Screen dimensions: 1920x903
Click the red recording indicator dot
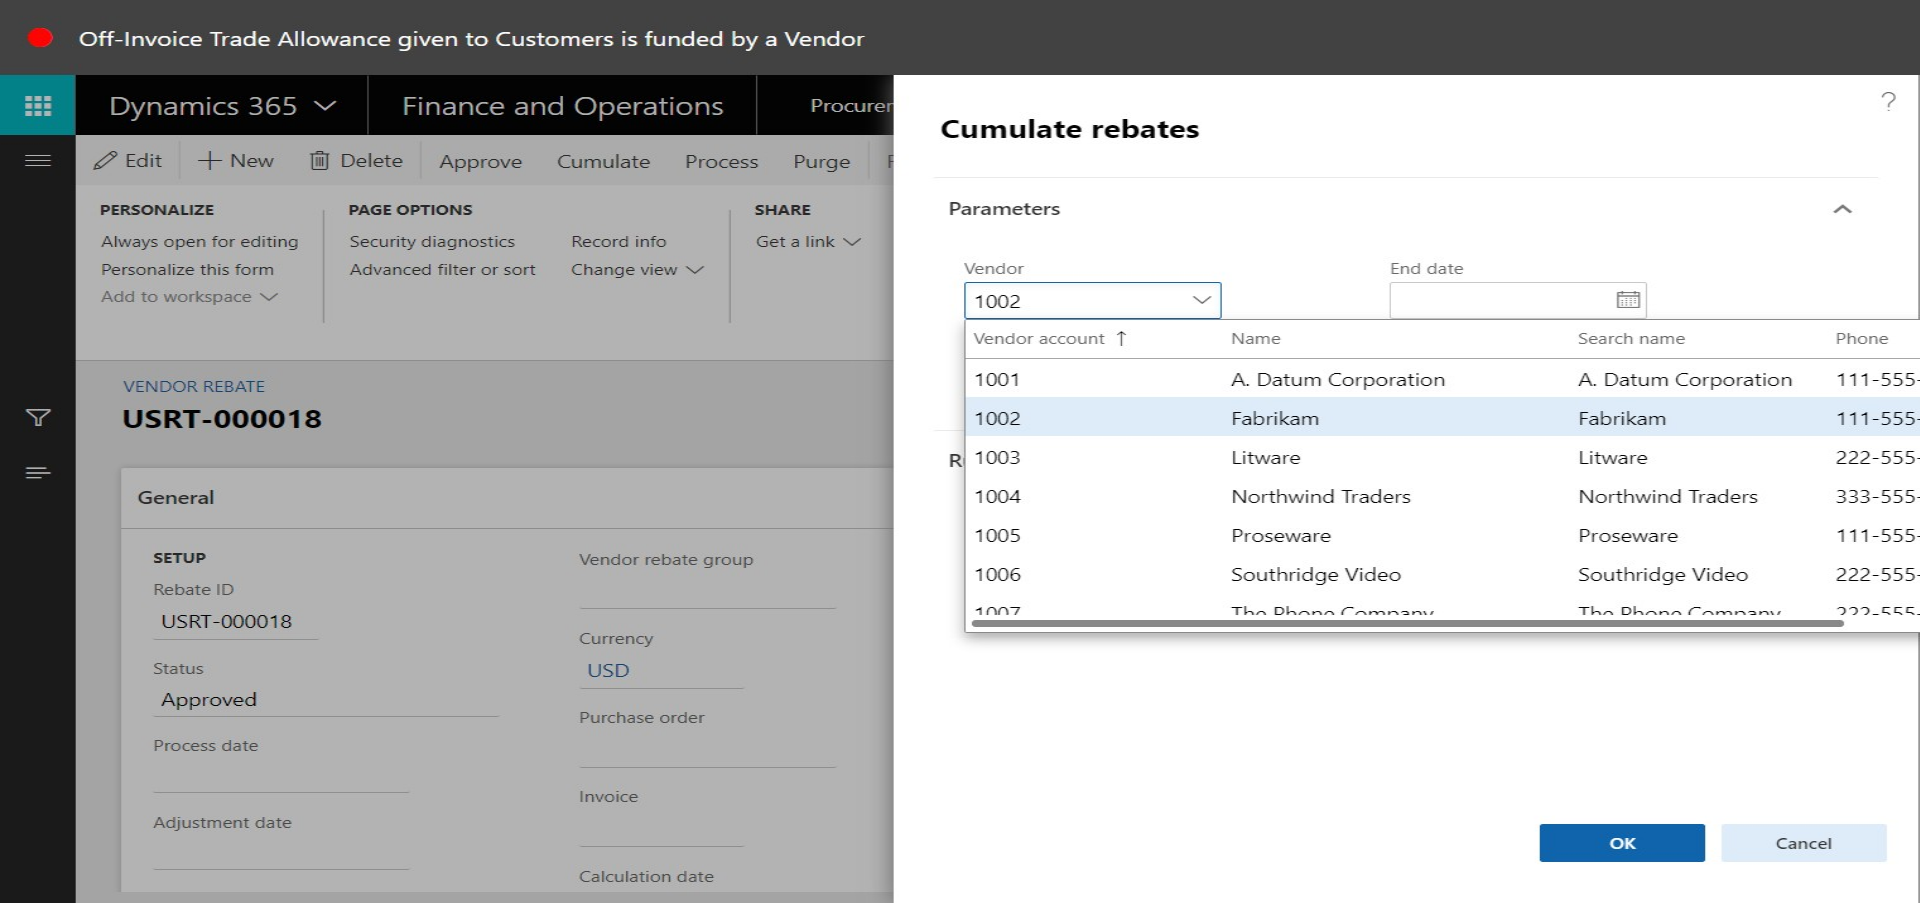[40, 38]
